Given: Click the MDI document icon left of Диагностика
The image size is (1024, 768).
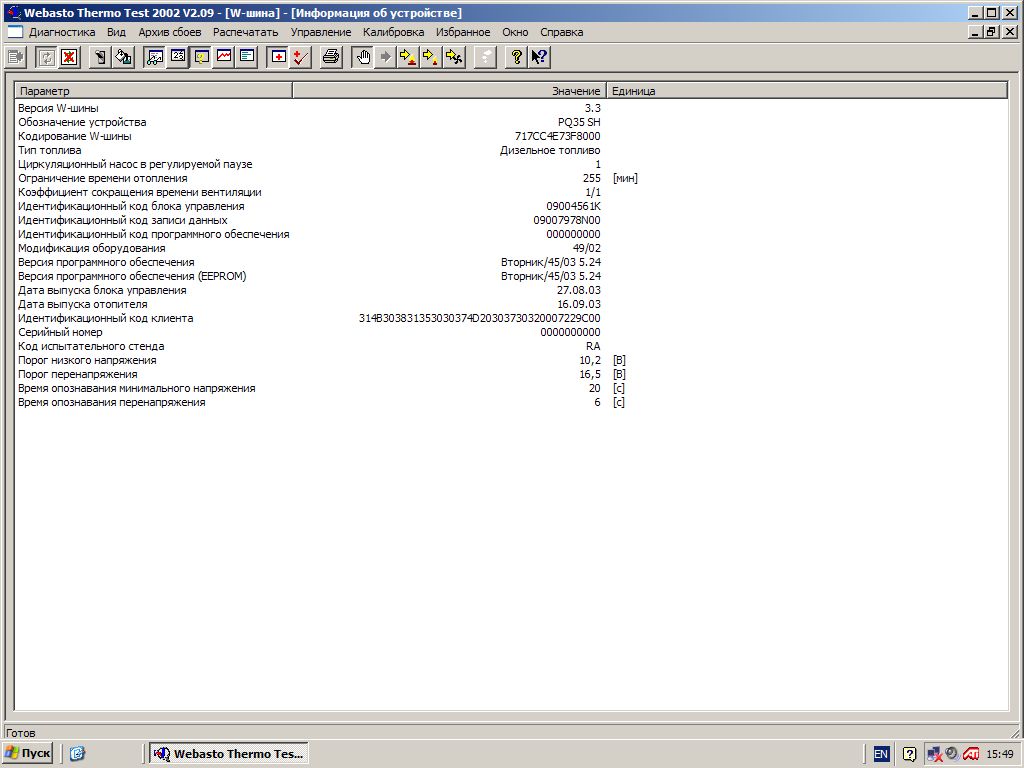Looking at the screenshot, I should [15, 32].
